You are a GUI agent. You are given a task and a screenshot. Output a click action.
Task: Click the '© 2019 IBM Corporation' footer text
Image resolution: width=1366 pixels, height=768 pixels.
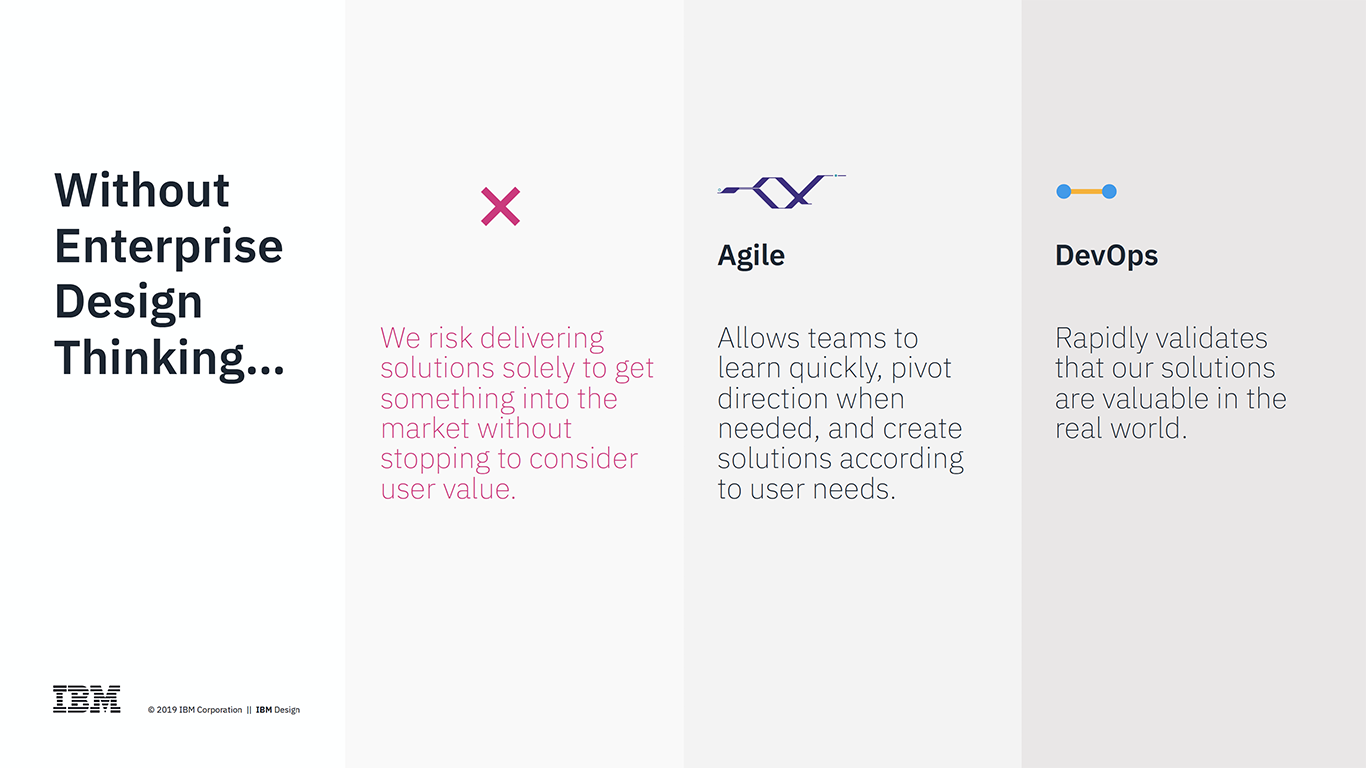[x=195, y=710]
